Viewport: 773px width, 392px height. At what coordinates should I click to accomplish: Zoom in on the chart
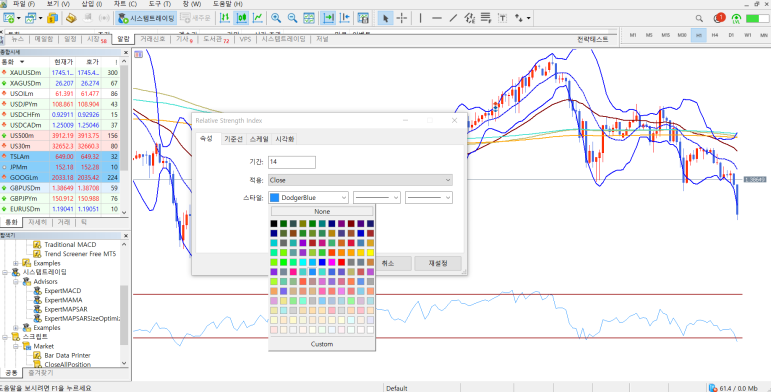276,18
